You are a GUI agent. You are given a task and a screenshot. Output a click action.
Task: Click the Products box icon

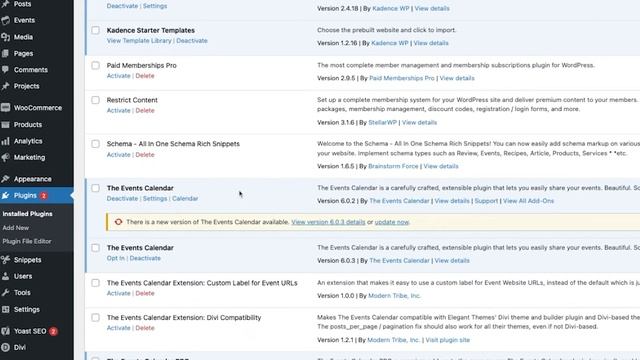click(x=5, y=124)
